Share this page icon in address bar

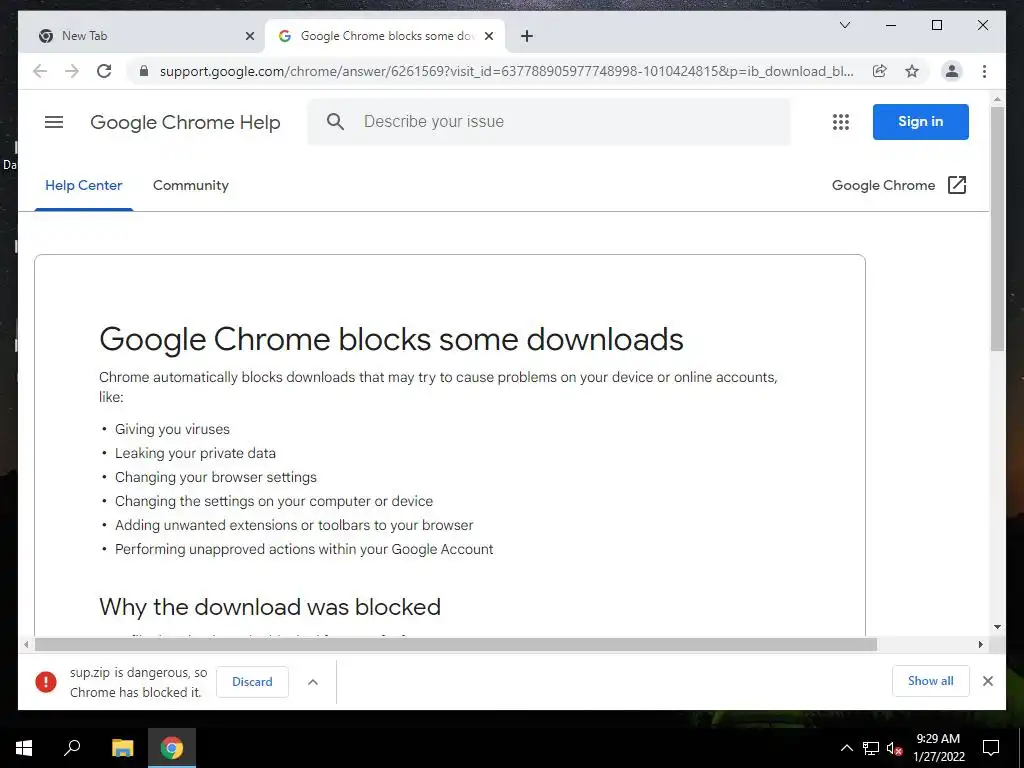[x=880, y=71]
